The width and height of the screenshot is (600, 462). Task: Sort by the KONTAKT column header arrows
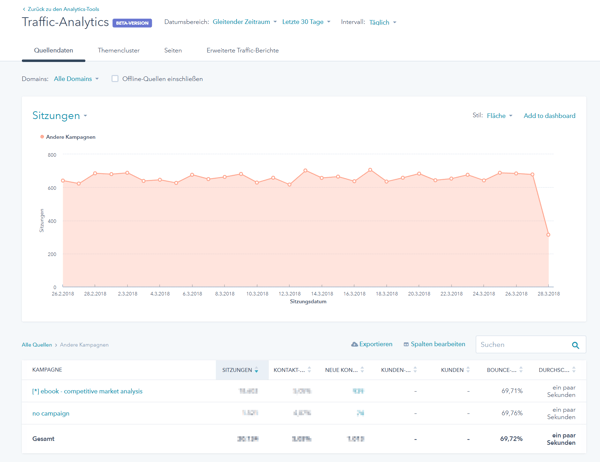pos(309,370)
